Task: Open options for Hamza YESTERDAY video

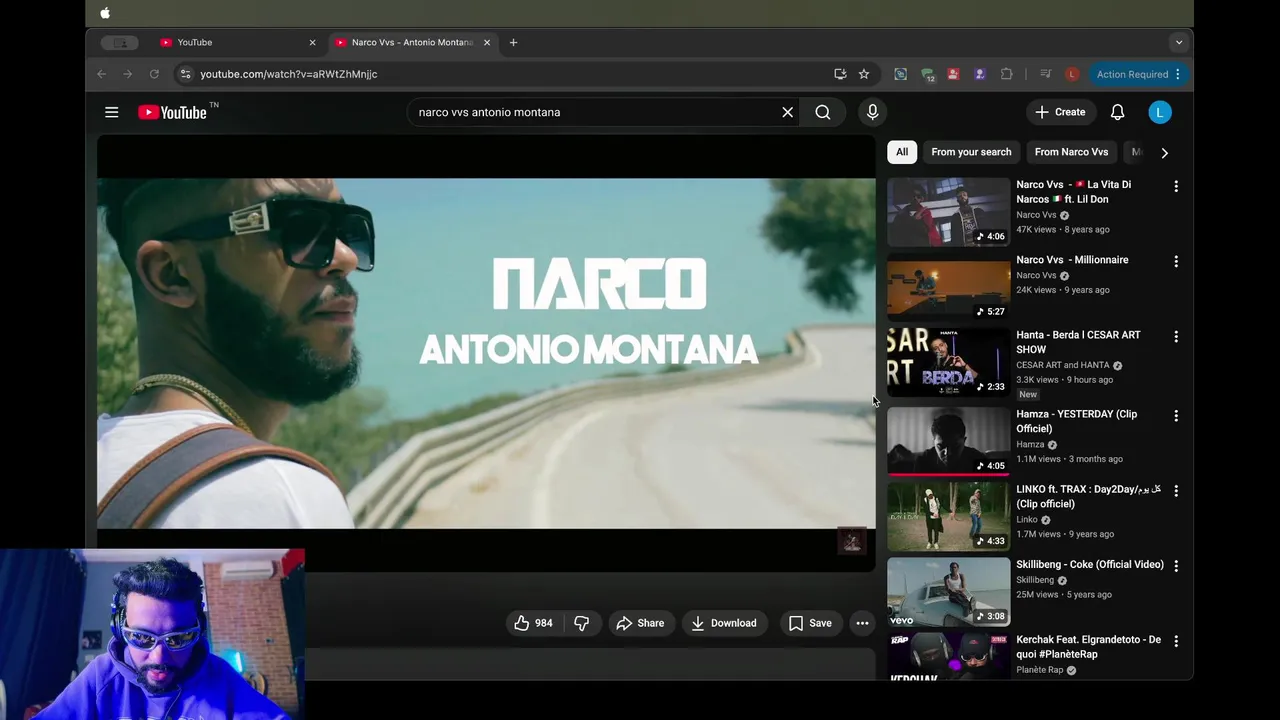Action: point(1176,415)
